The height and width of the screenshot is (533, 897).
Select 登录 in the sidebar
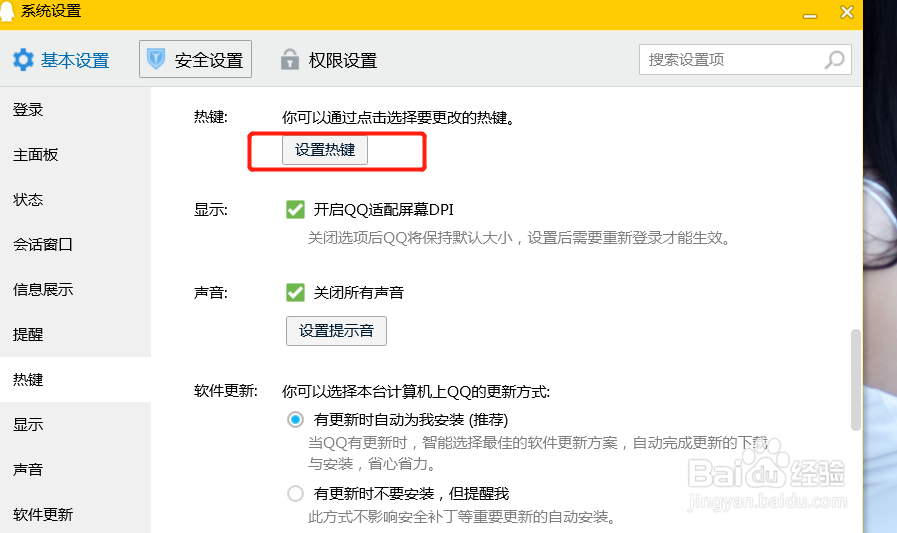[76, 110]
